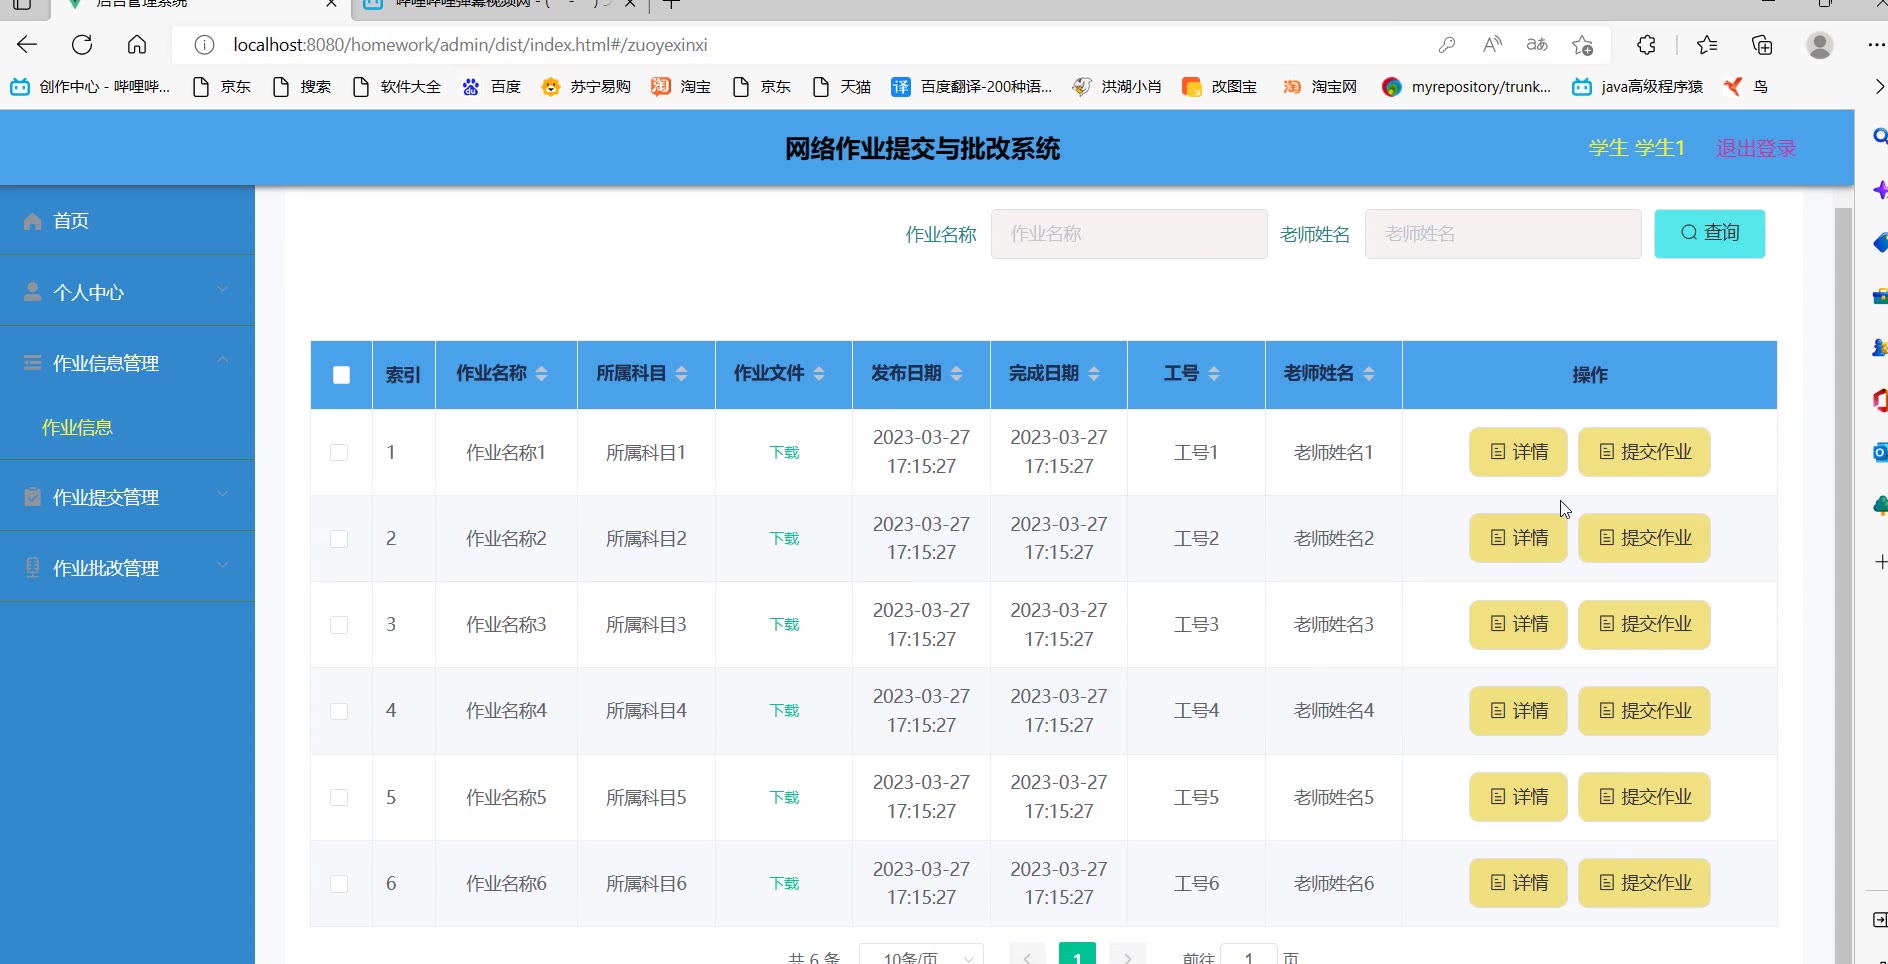Open the 苏宁易购 bookmark
The width and height of the screenshot is (1888, 964).
[x=586, y=87]
